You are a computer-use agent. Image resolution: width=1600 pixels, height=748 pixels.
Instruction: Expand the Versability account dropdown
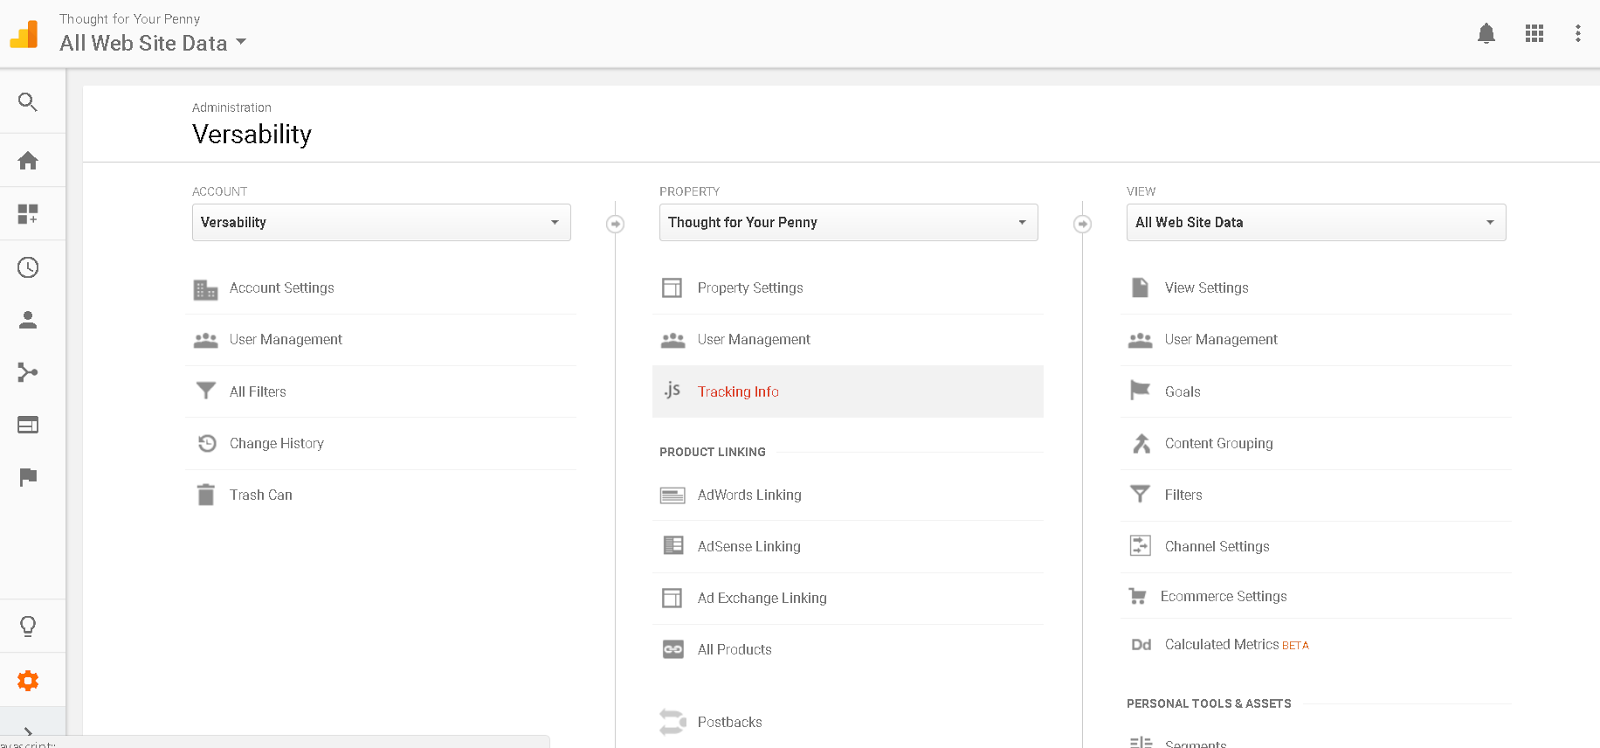(381, 222)
